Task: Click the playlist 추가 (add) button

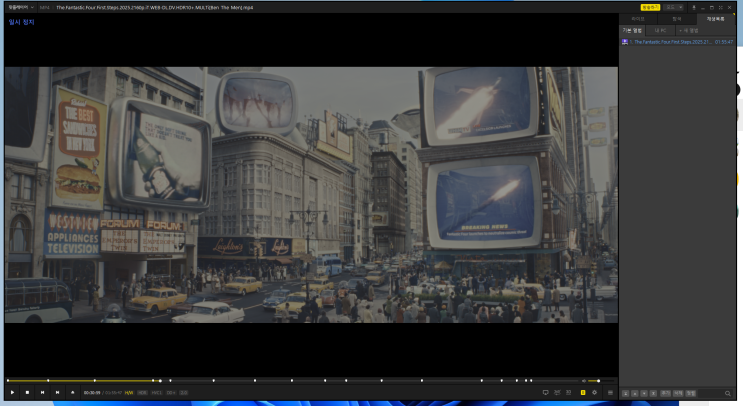Action: [x=665, y=394]
